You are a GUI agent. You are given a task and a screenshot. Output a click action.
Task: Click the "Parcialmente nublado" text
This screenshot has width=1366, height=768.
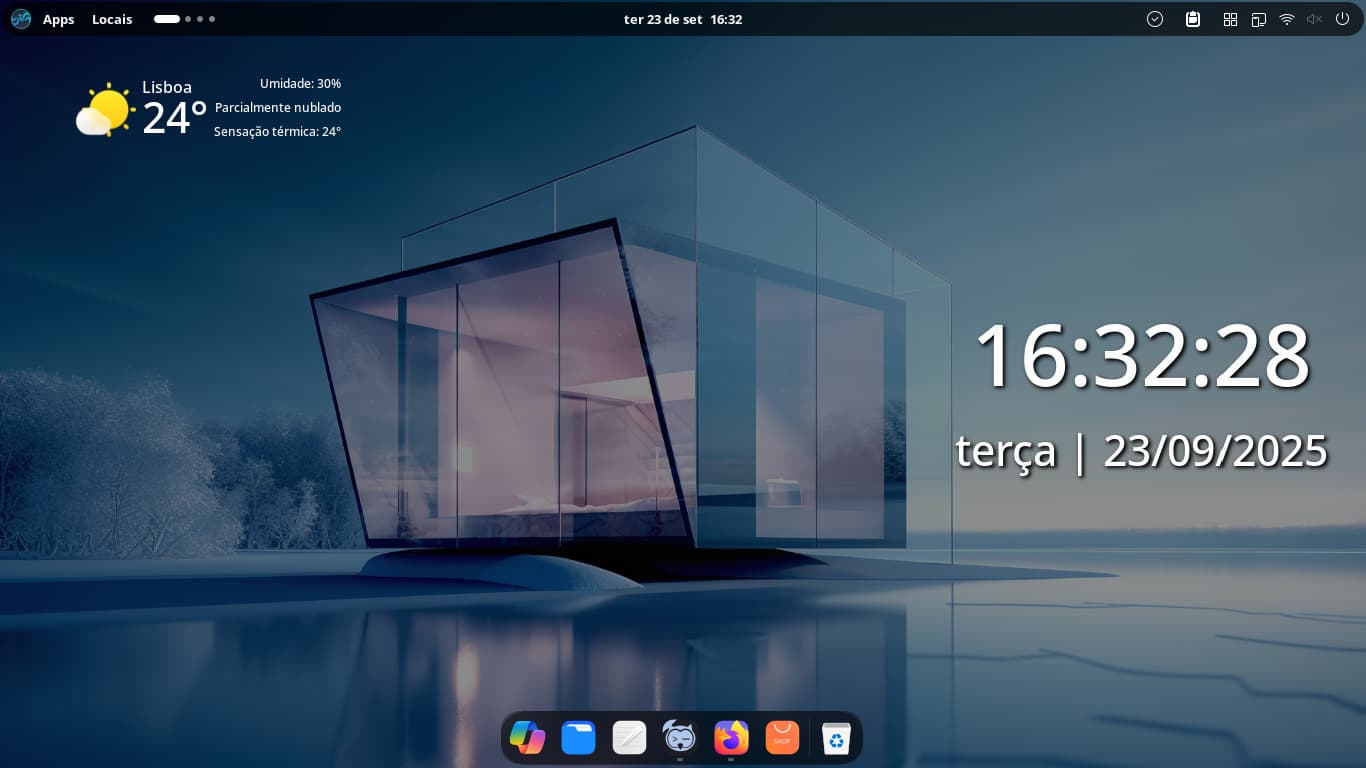278,108
